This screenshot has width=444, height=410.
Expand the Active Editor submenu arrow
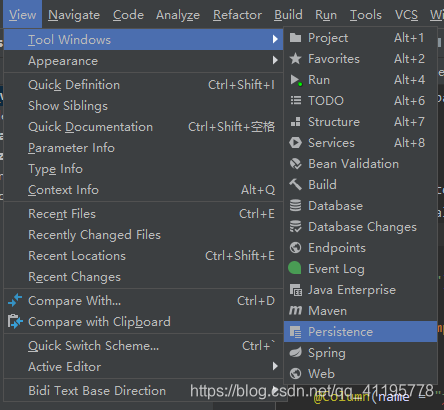tap(275, 366)
